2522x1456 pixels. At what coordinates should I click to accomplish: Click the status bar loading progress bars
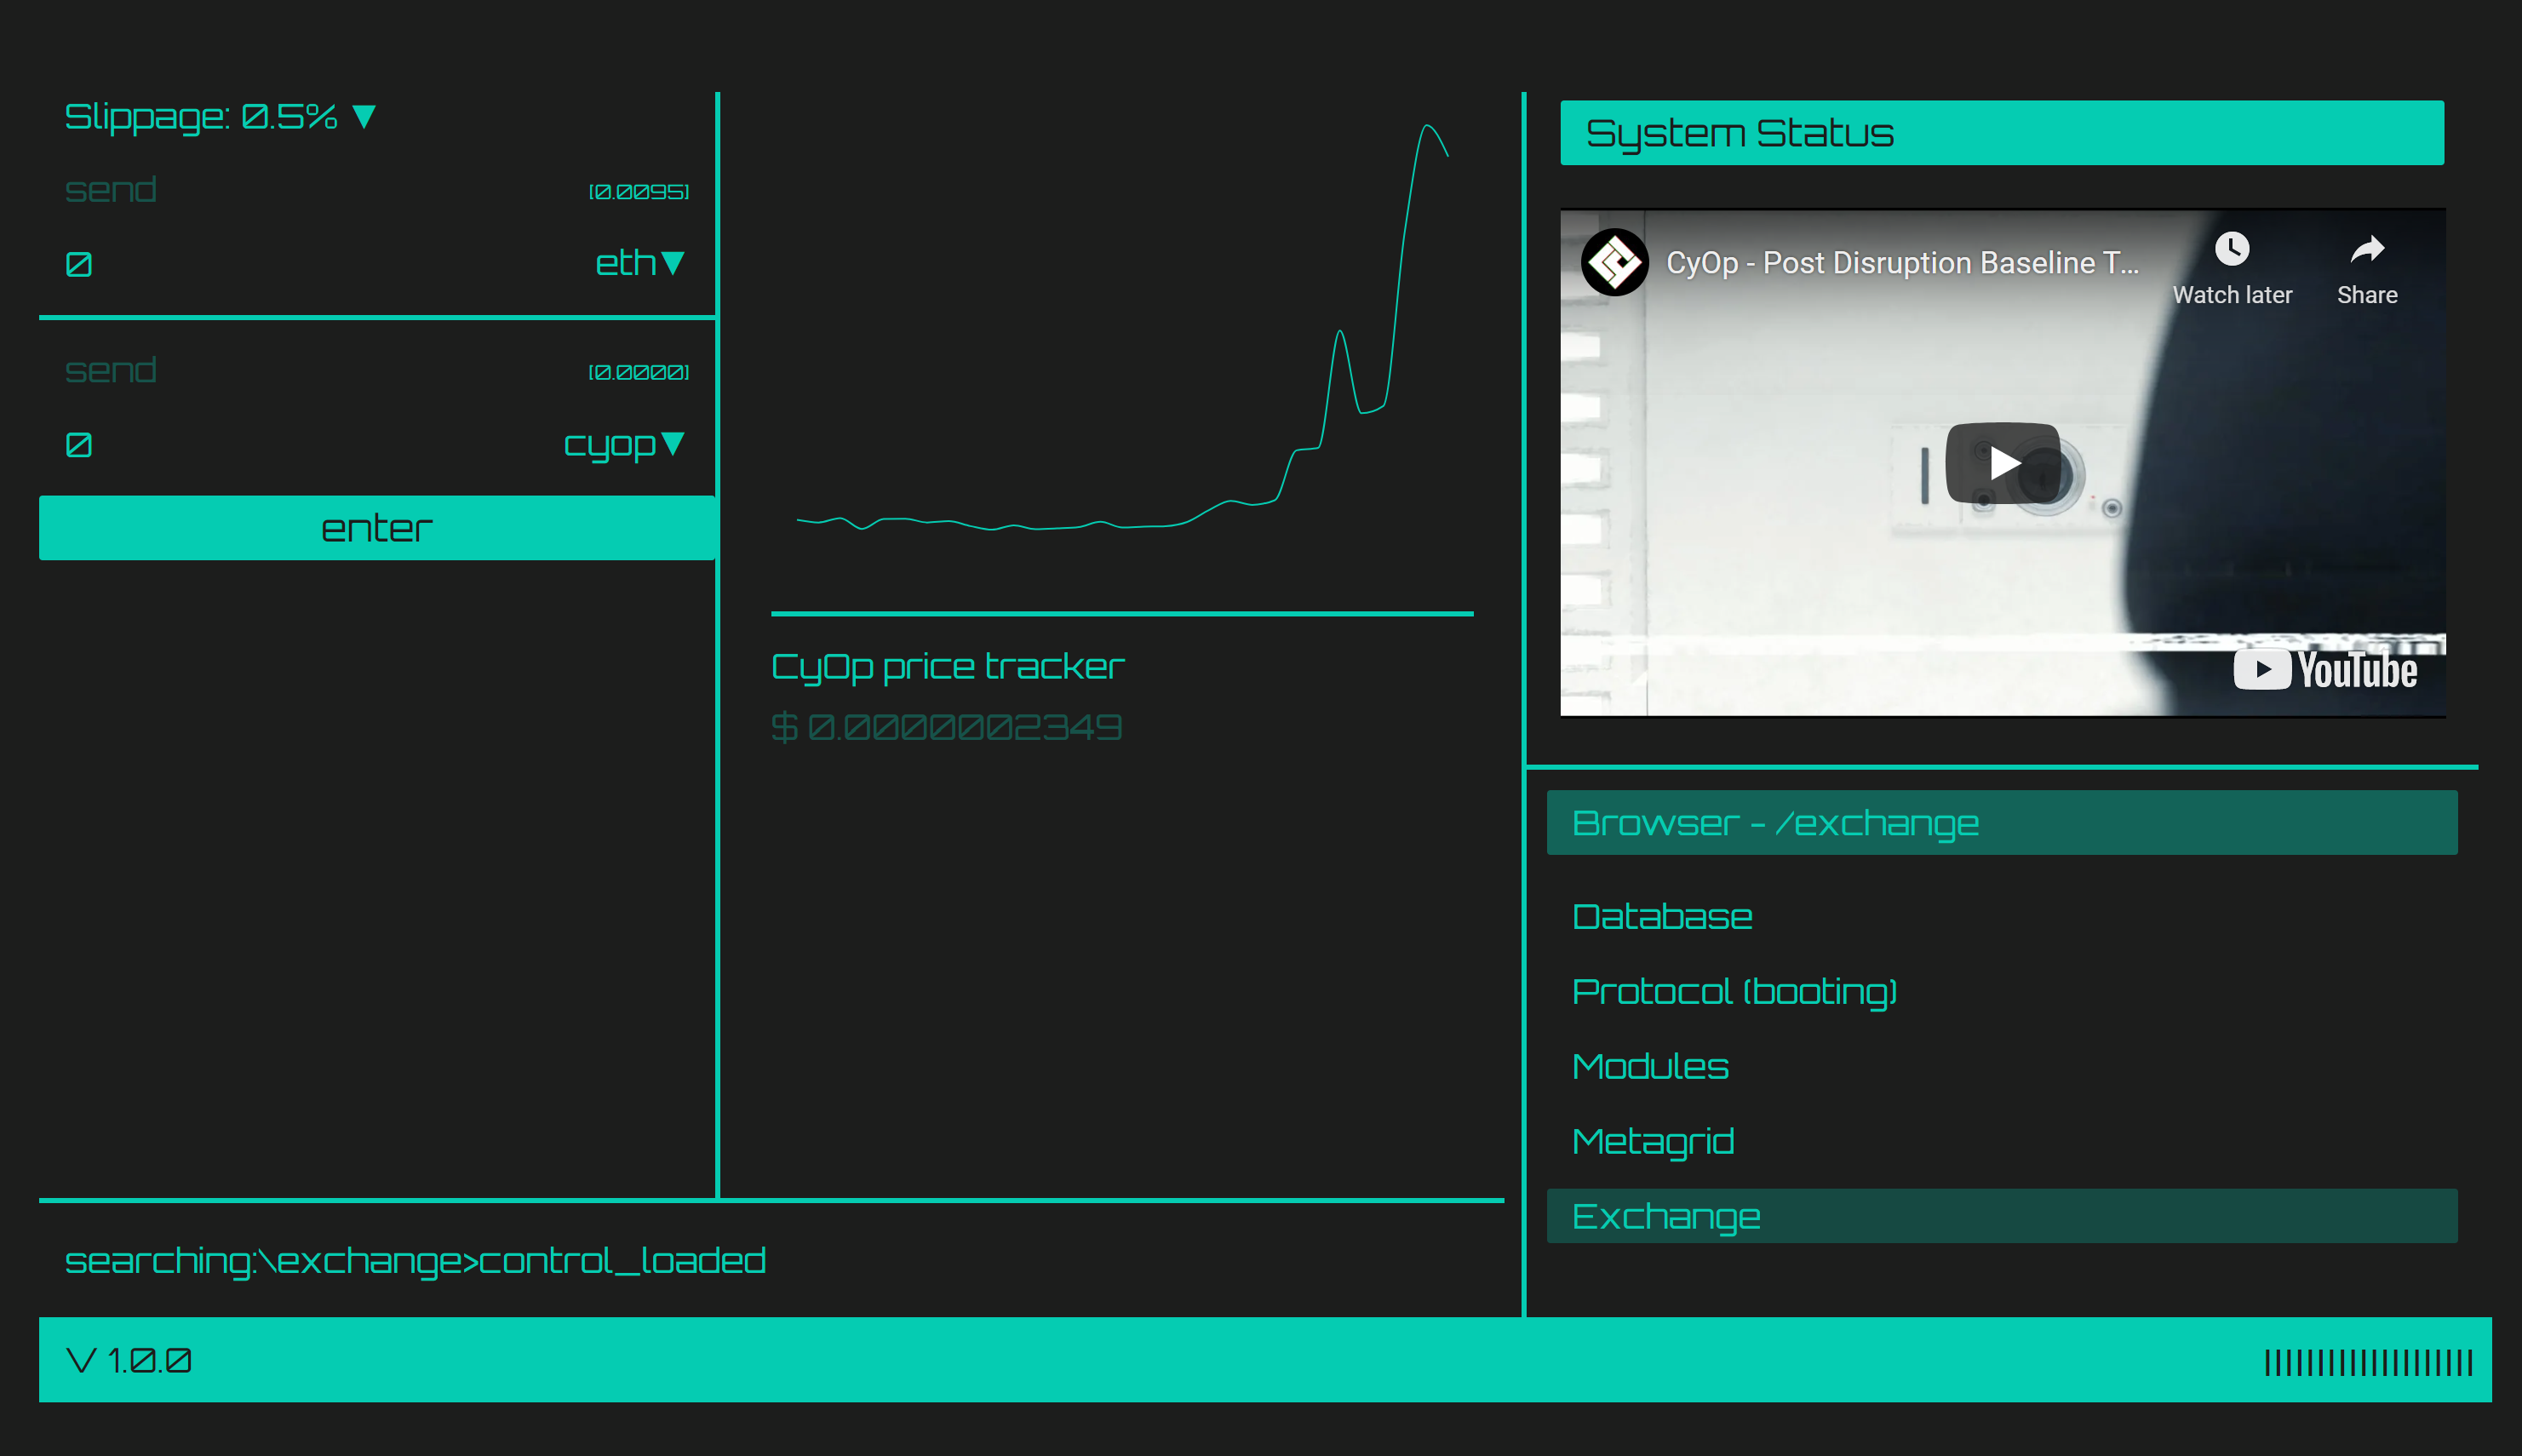[2368, 1363]
